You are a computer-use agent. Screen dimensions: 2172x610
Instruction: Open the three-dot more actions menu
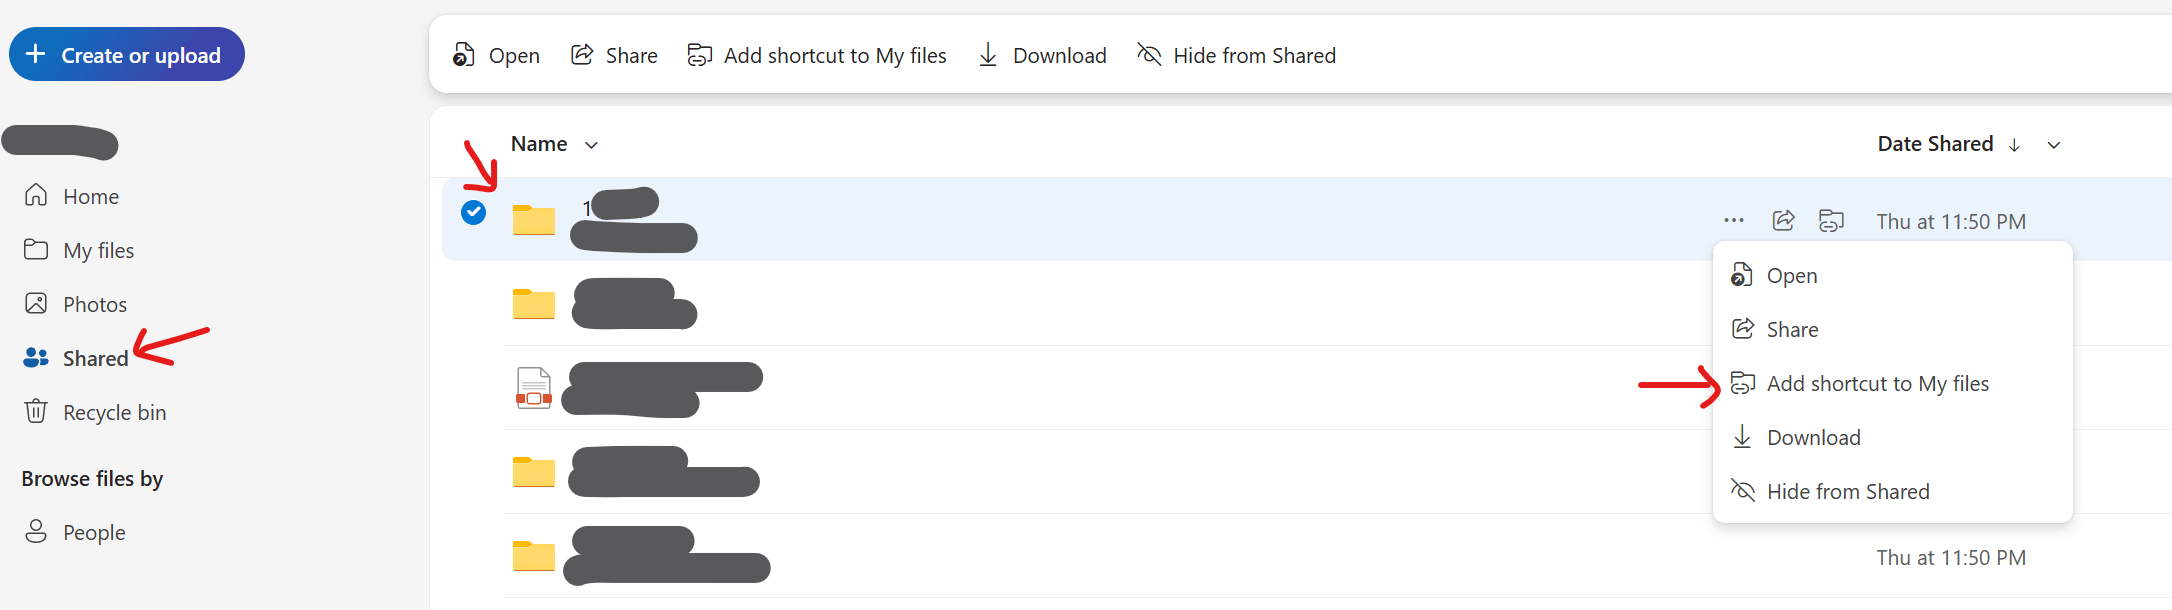[x=1734, y=221]
